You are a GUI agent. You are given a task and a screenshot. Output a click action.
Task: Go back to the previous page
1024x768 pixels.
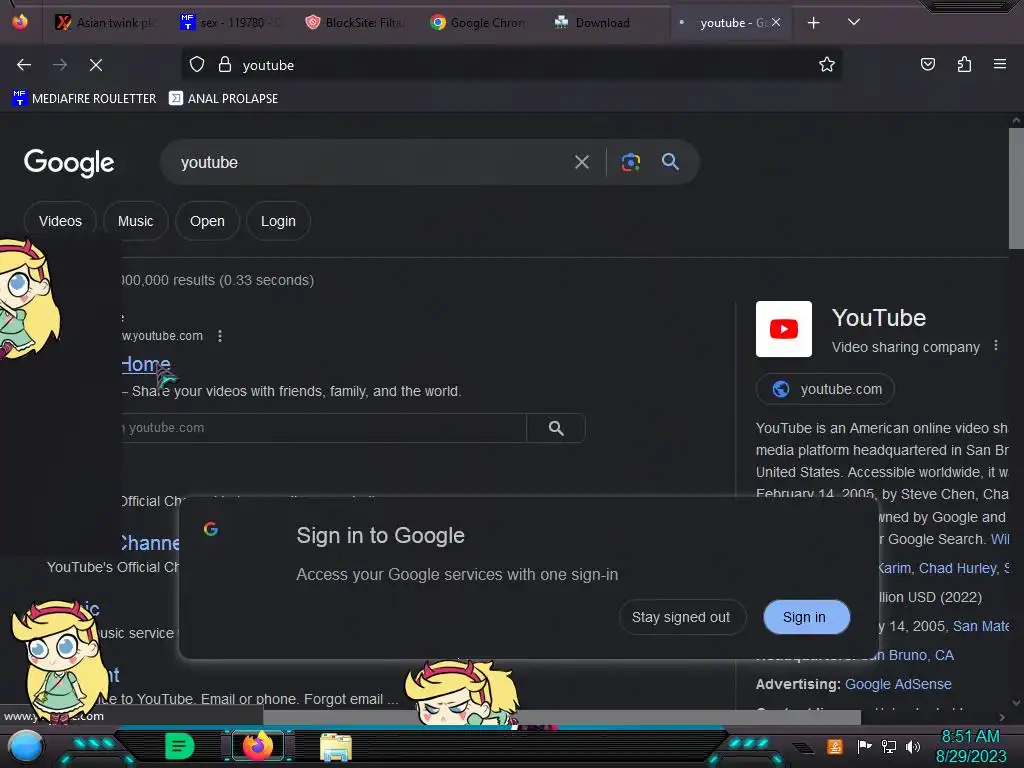pyautogui.click(x=24, y=65)
